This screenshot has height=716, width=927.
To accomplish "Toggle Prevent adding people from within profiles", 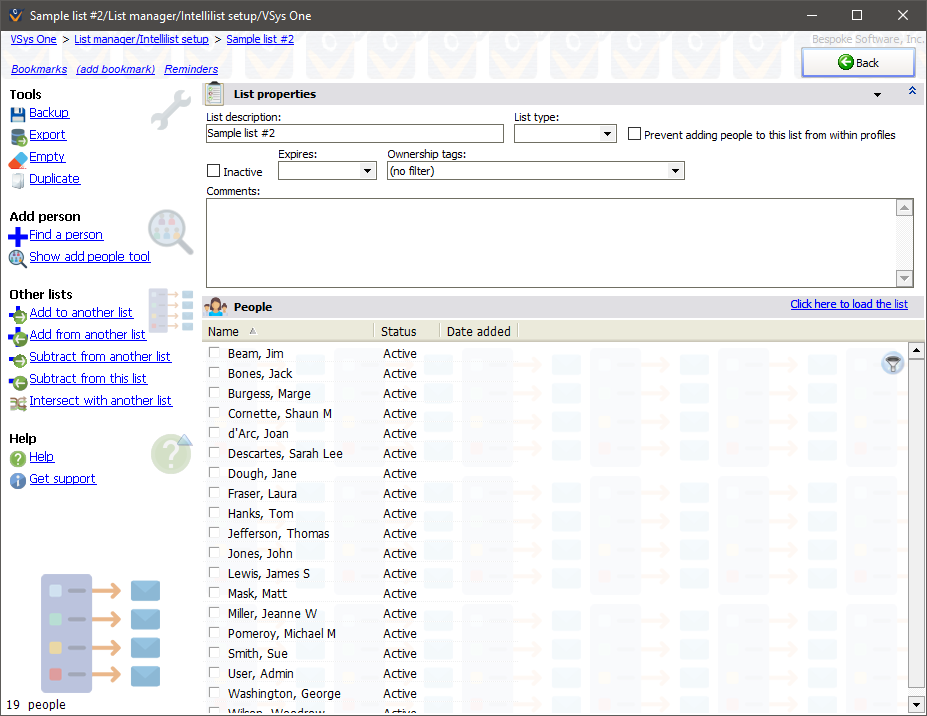I will [637, 134].
